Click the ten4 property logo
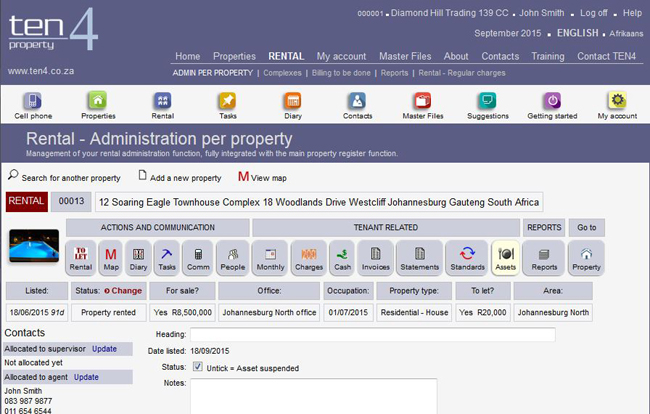 click(x=53, y=30)
